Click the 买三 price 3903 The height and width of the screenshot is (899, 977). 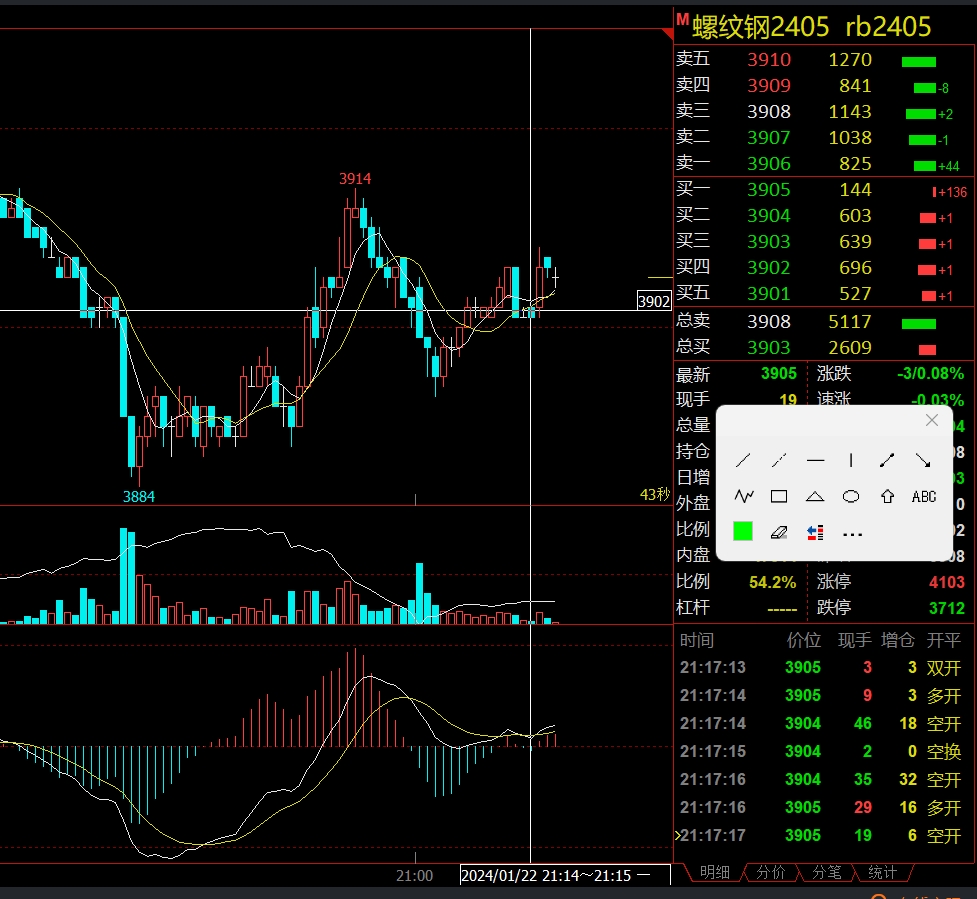click(769, 242)
